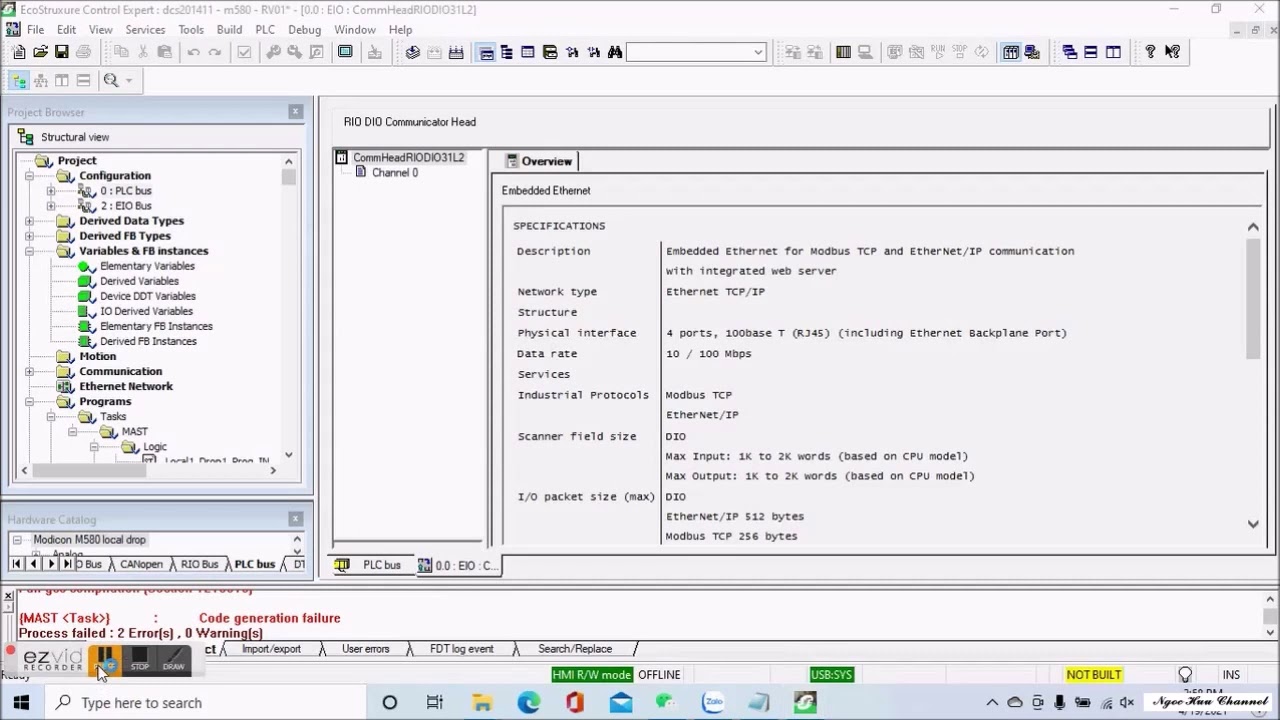Screen dimensions: 1280x720
Task: Click right arrow on Project Browser horizontal scrollbar
Action: 272,470
